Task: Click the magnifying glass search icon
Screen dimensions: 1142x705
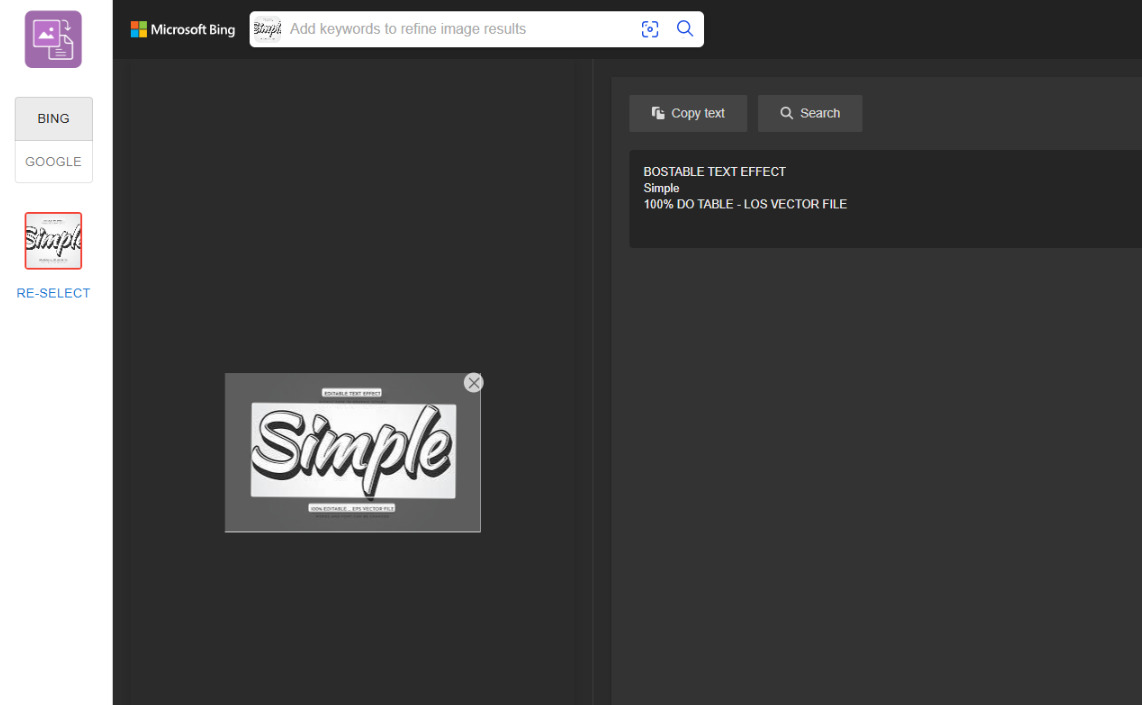Action: click(x=685, y=28)
